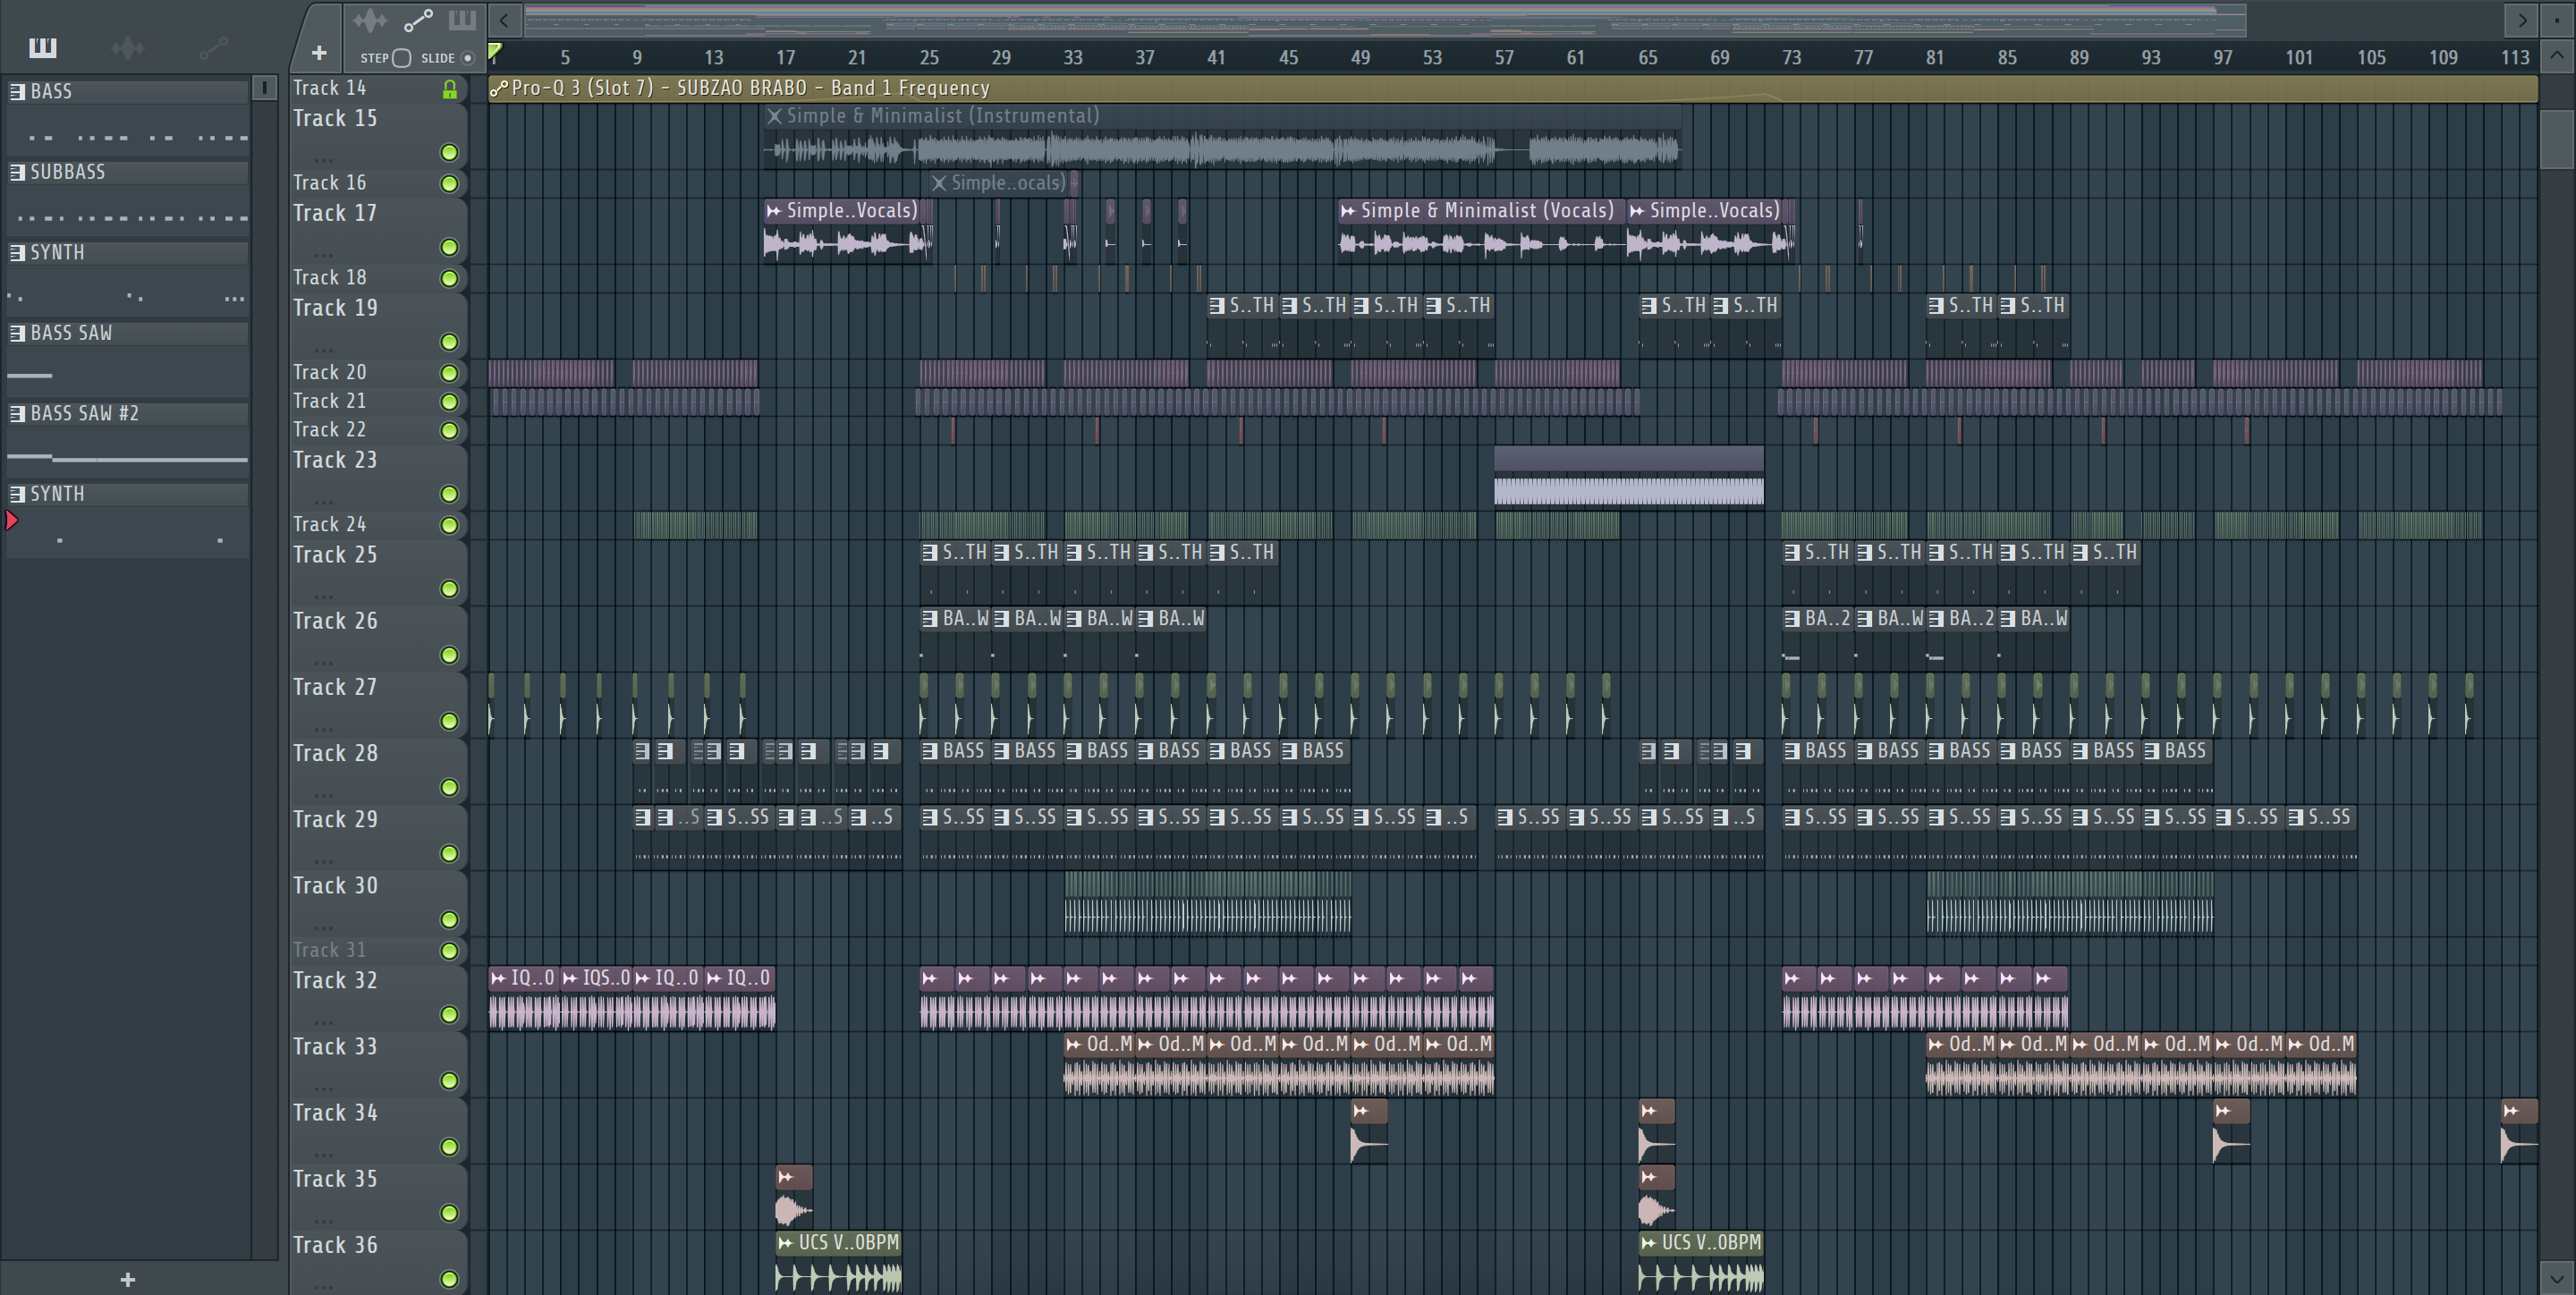Mute Track 23 with its green LED

pyautogui.click(x=450, y=494)
